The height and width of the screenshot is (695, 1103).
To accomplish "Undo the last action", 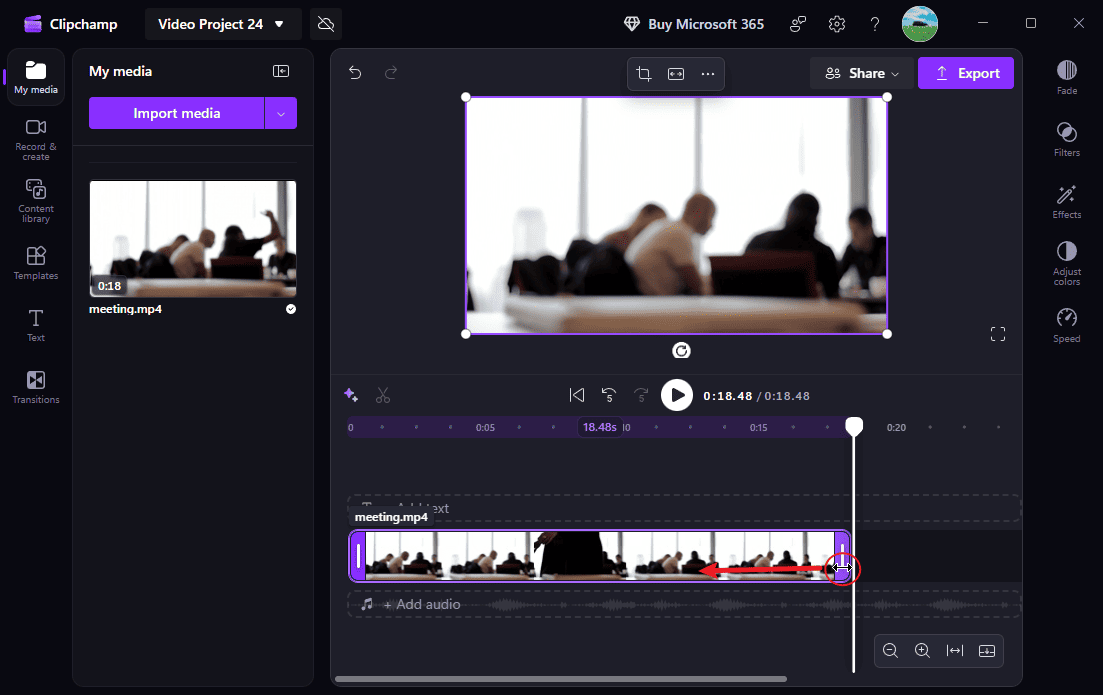I will point(355,72).
